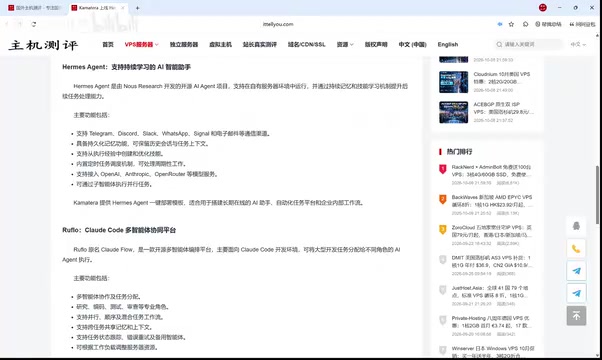Open the 版权声明 menu item
This screenshot has width=602, height=360.
coord(376,45)
